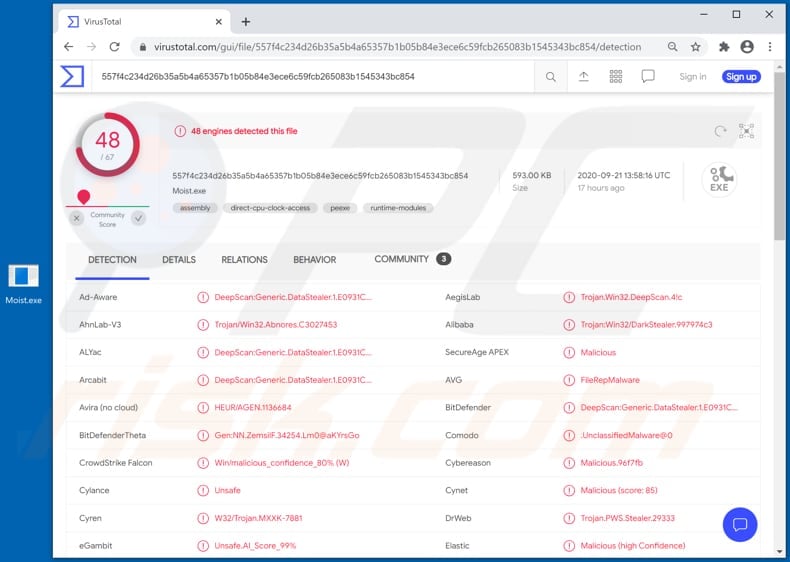790x562 pixels.
Task: Click the reanalyze refresh icon
Action: pos(720,131)
